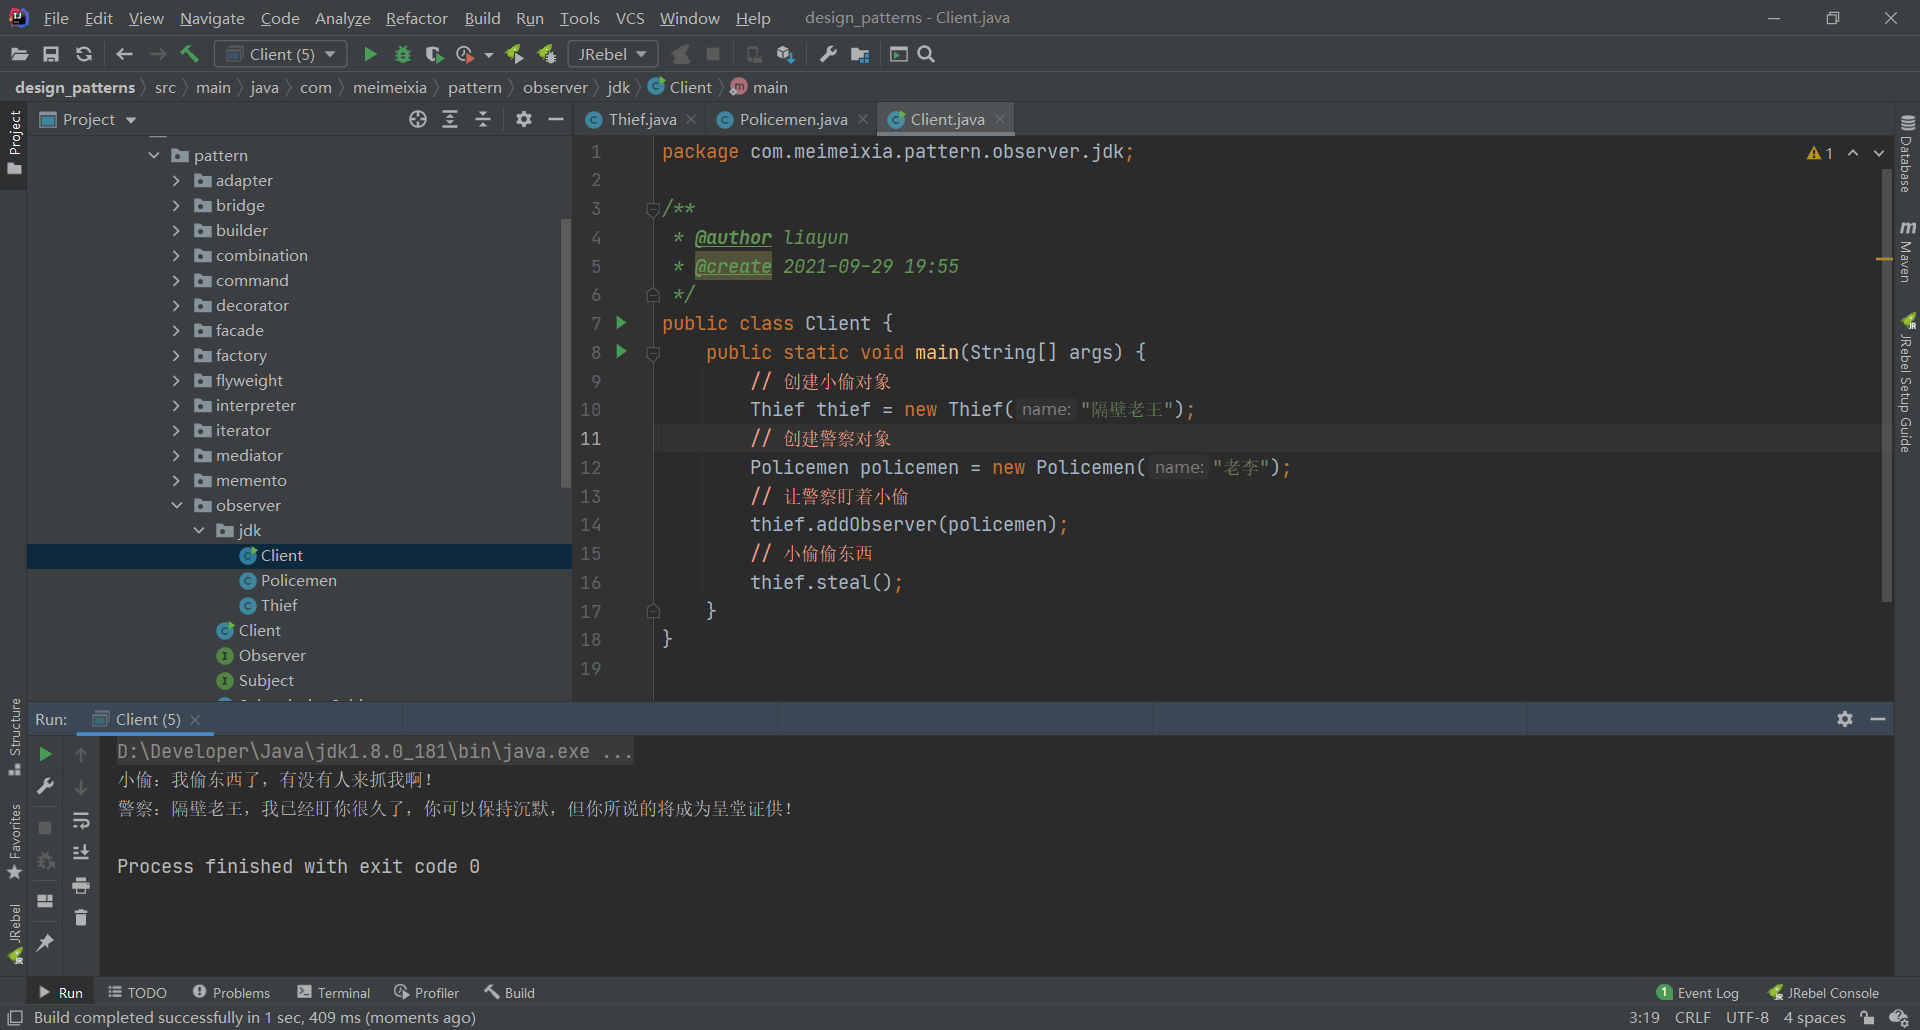Click the print icon in Run panel
1920x1030 pixels.
(x=81, y=885)
